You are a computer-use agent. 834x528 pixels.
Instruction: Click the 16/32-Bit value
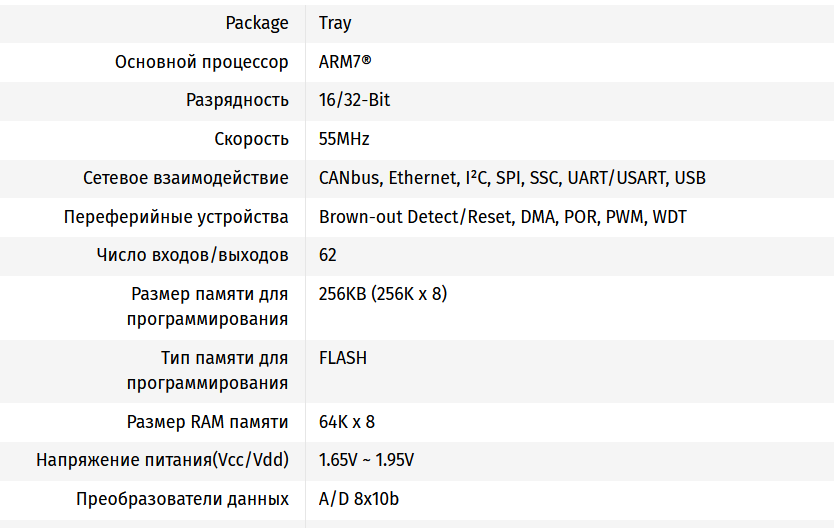(x=354, y=100)
